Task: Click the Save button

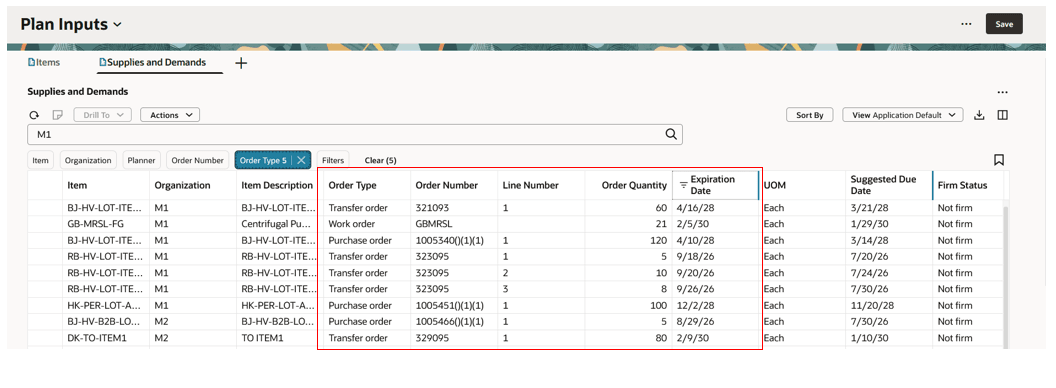Action: 1004,24
